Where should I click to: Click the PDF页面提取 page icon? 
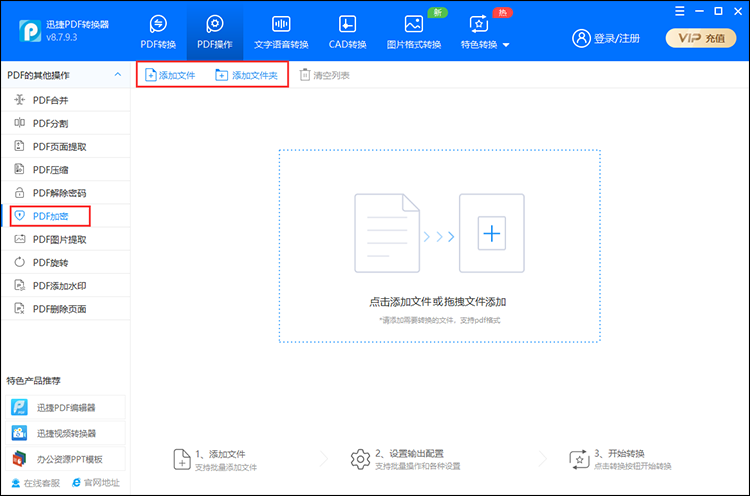(x=19, y=145)
